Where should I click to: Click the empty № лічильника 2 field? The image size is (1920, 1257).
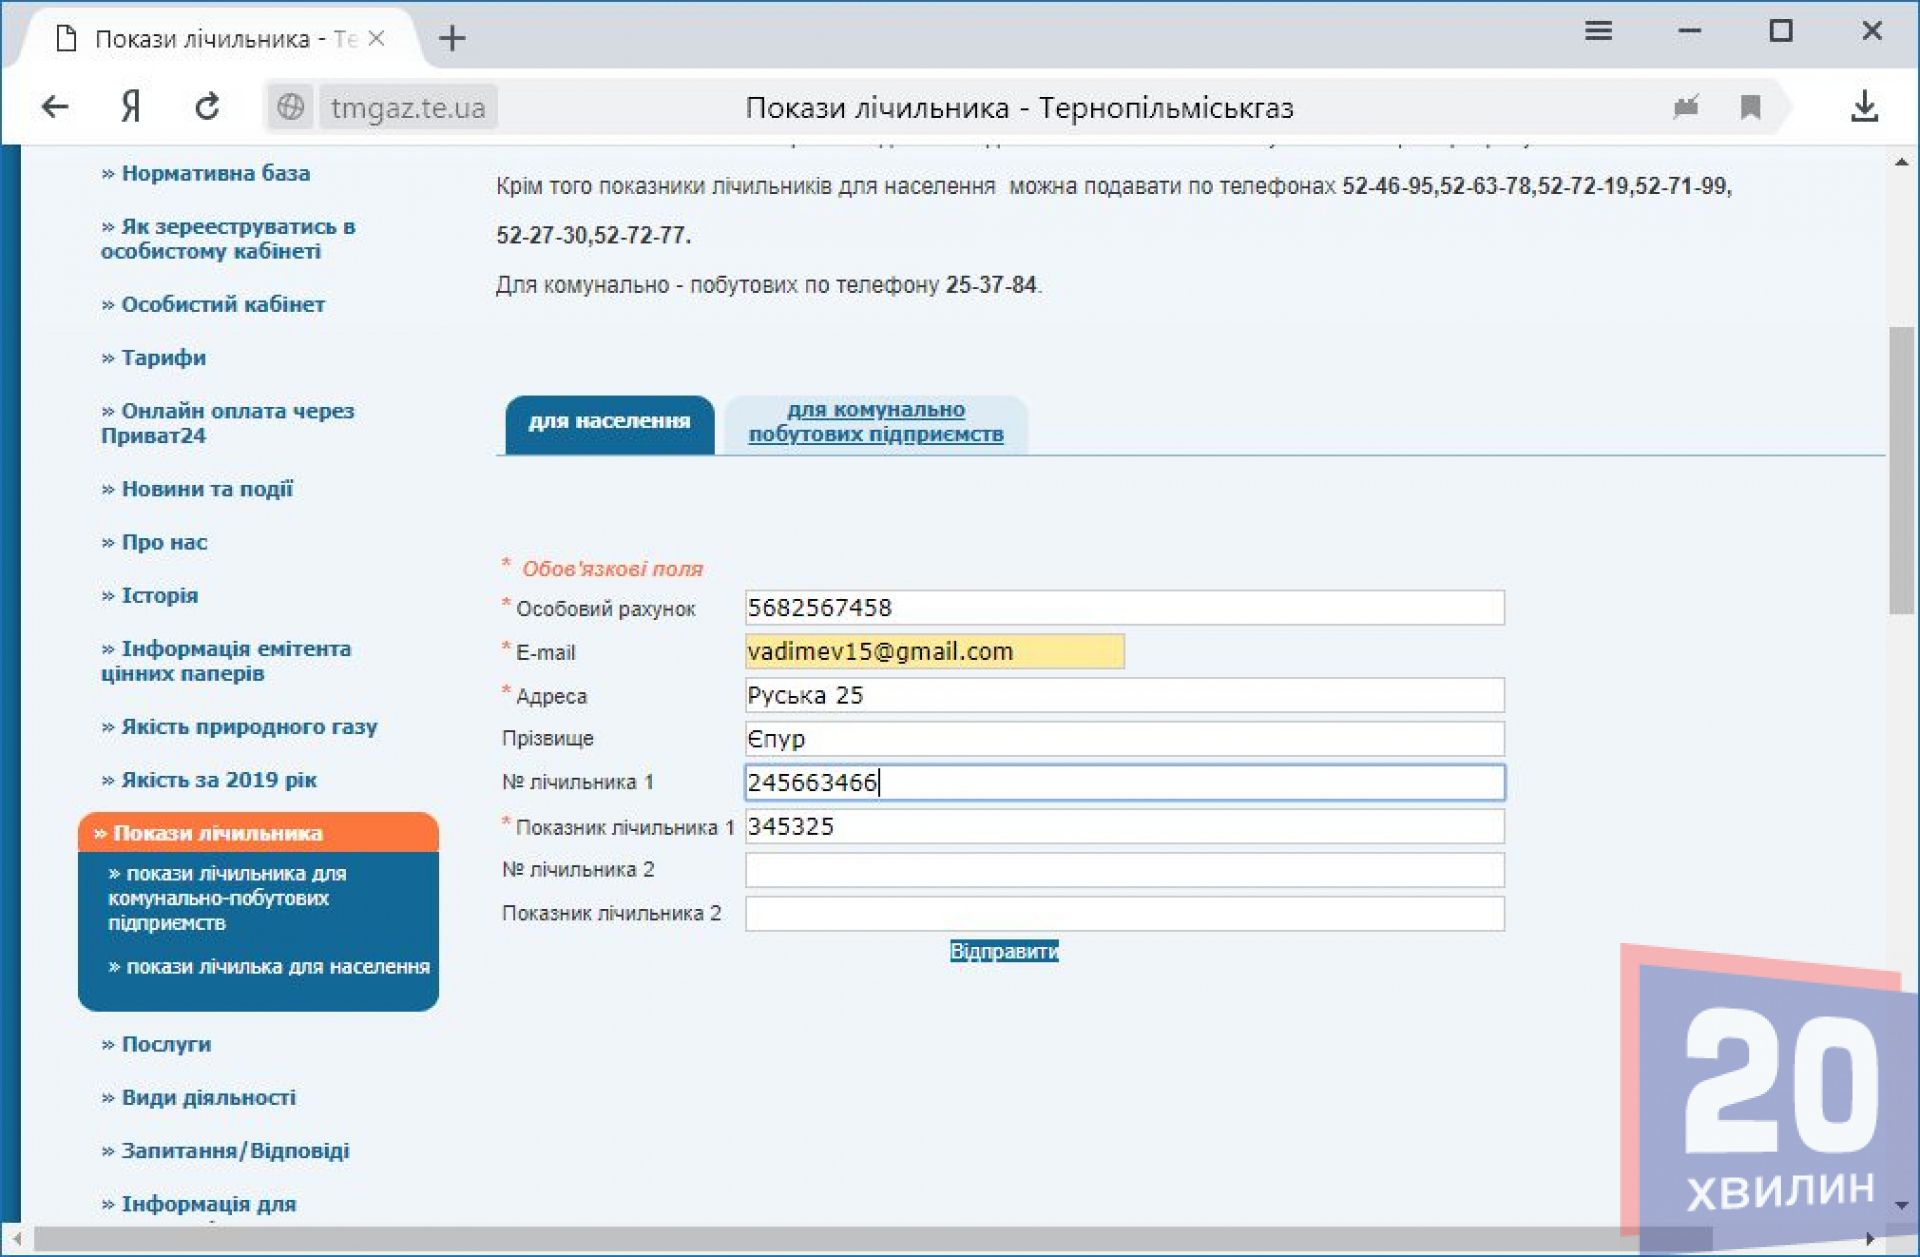click(1123, 870)
